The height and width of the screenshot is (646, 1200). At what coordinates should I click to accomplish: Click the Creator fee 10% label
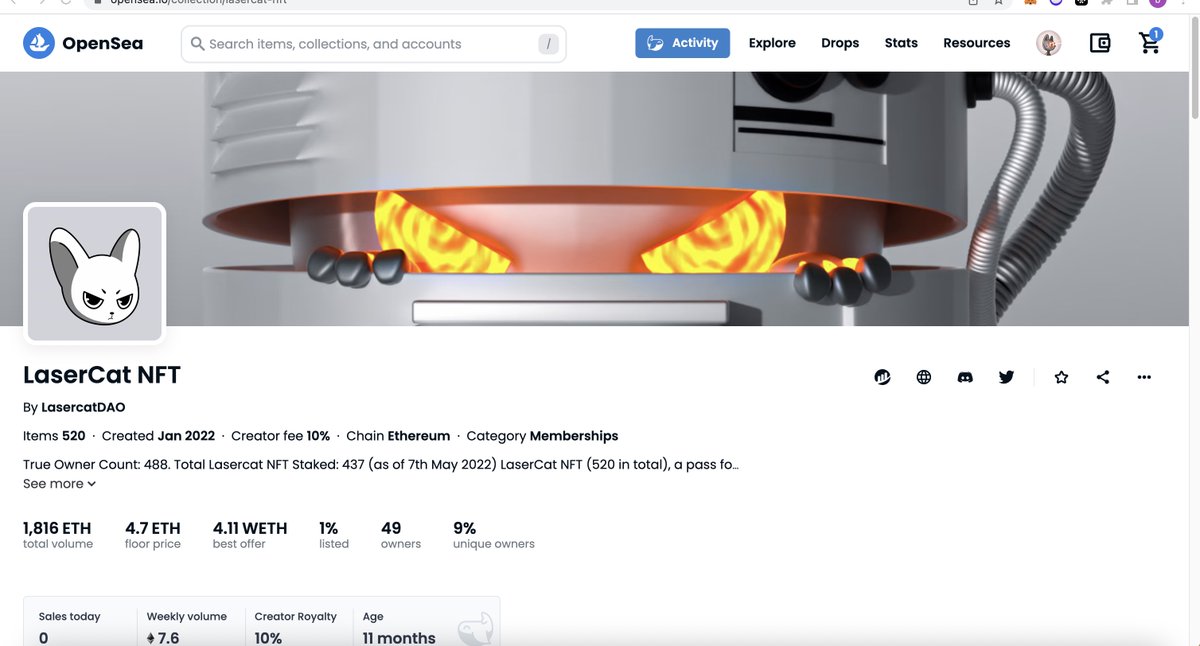(280, 436)
